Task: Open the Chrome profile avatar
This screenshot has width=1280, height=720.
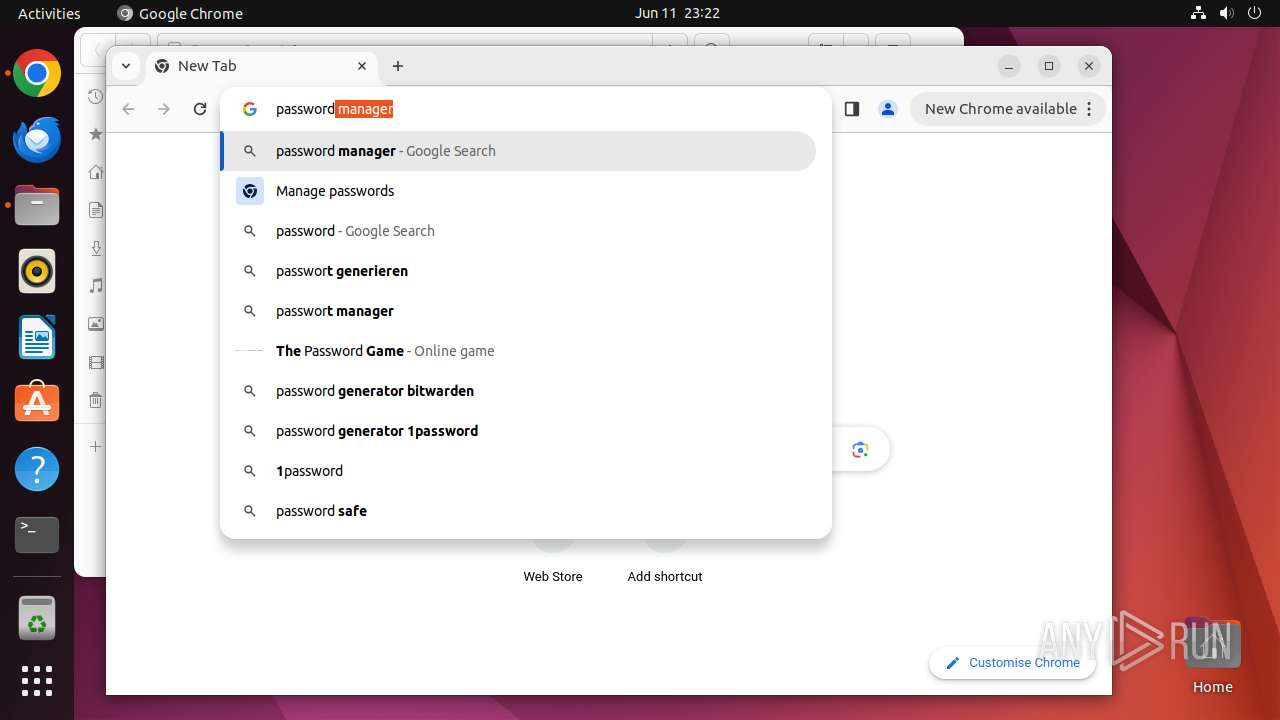Action: [x=888, y=109]
